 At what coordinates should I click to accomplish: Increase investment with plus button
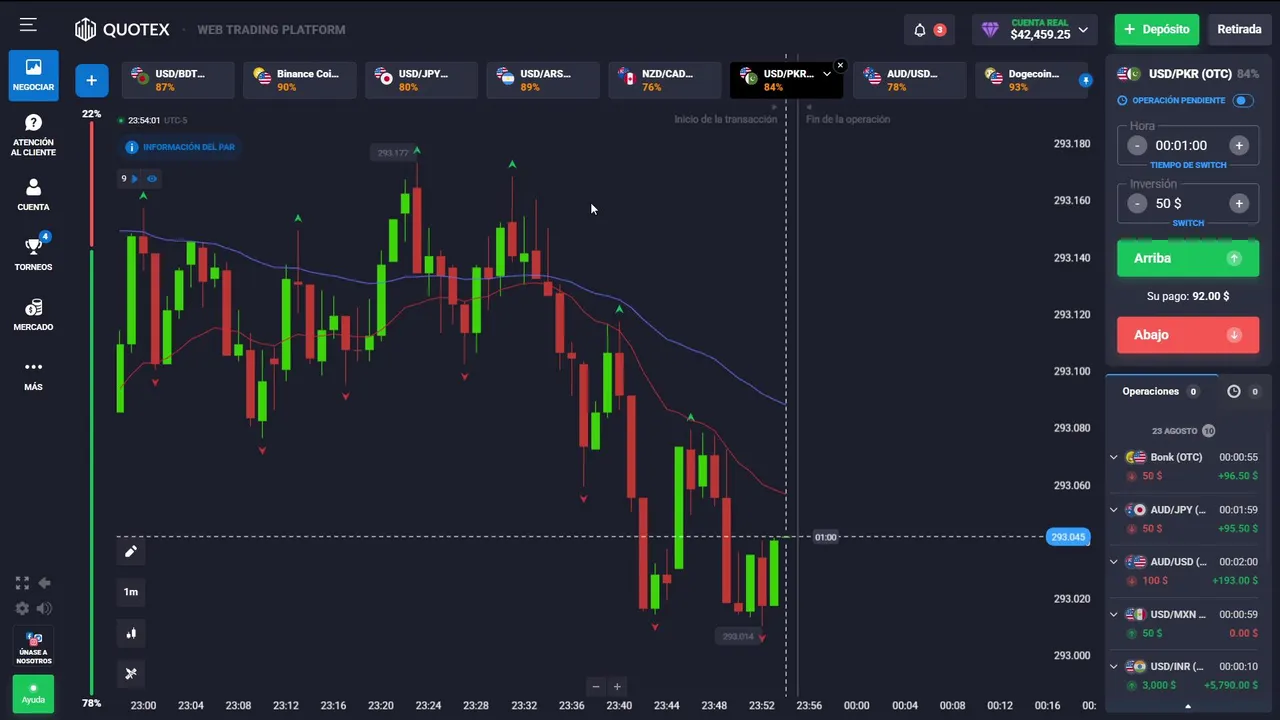coord(1239,203)
